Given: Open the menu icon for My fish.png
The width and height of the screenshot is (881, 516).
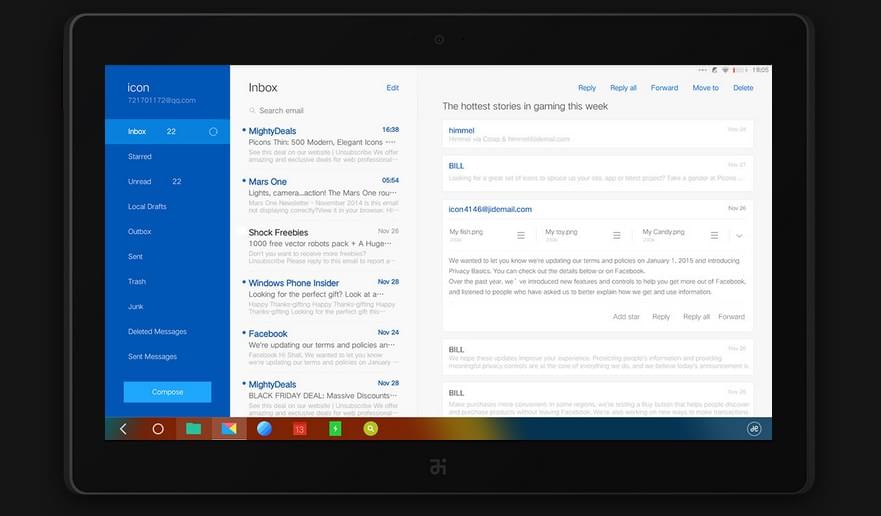Looking at the screenshot, I should pos(521,236).
